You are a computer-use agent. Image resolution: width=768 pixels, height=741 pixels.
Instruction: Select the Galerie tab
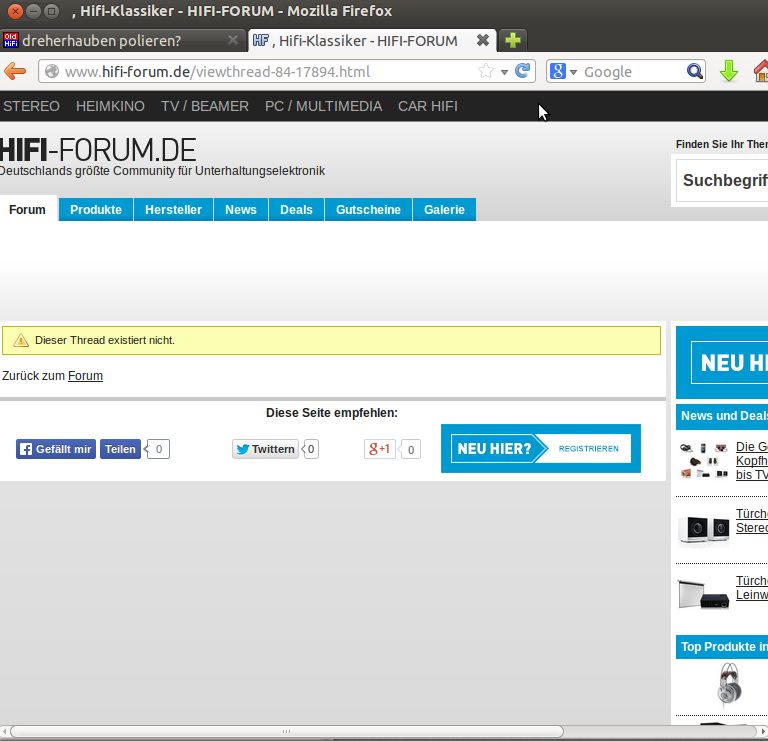tap(444, 210)
